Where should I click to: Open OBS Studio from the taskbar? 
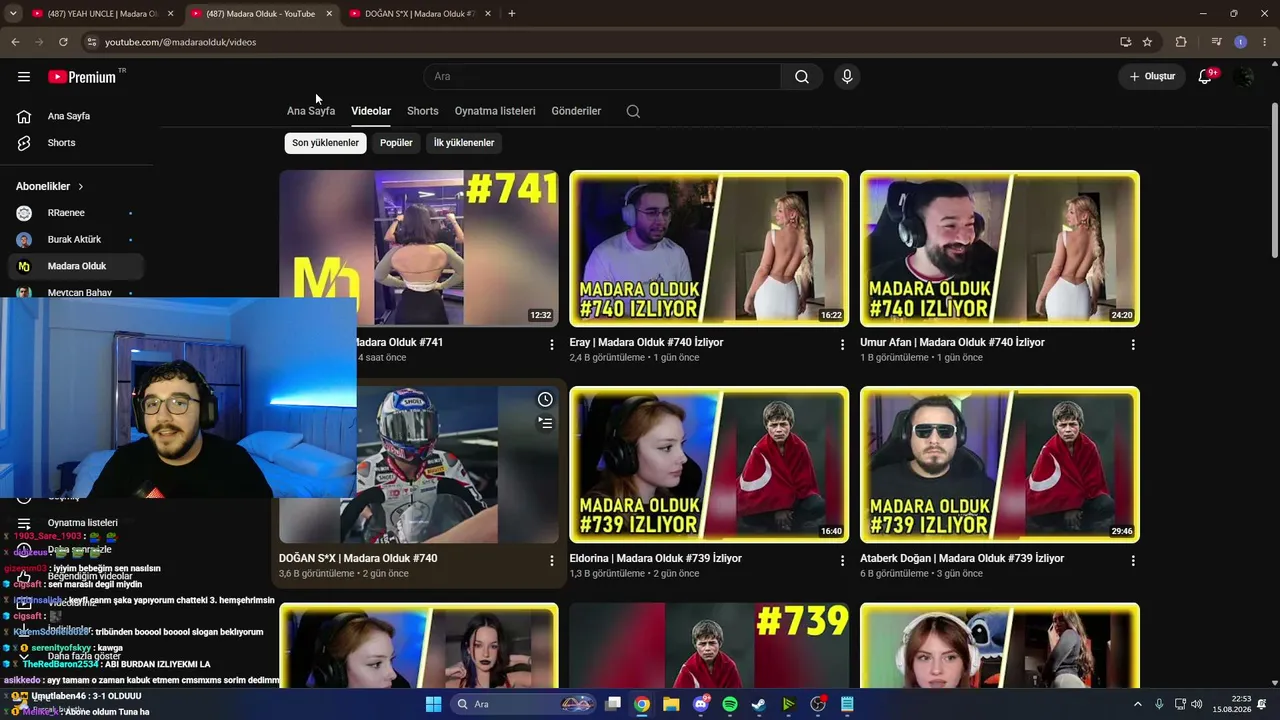tap(818, 704)
